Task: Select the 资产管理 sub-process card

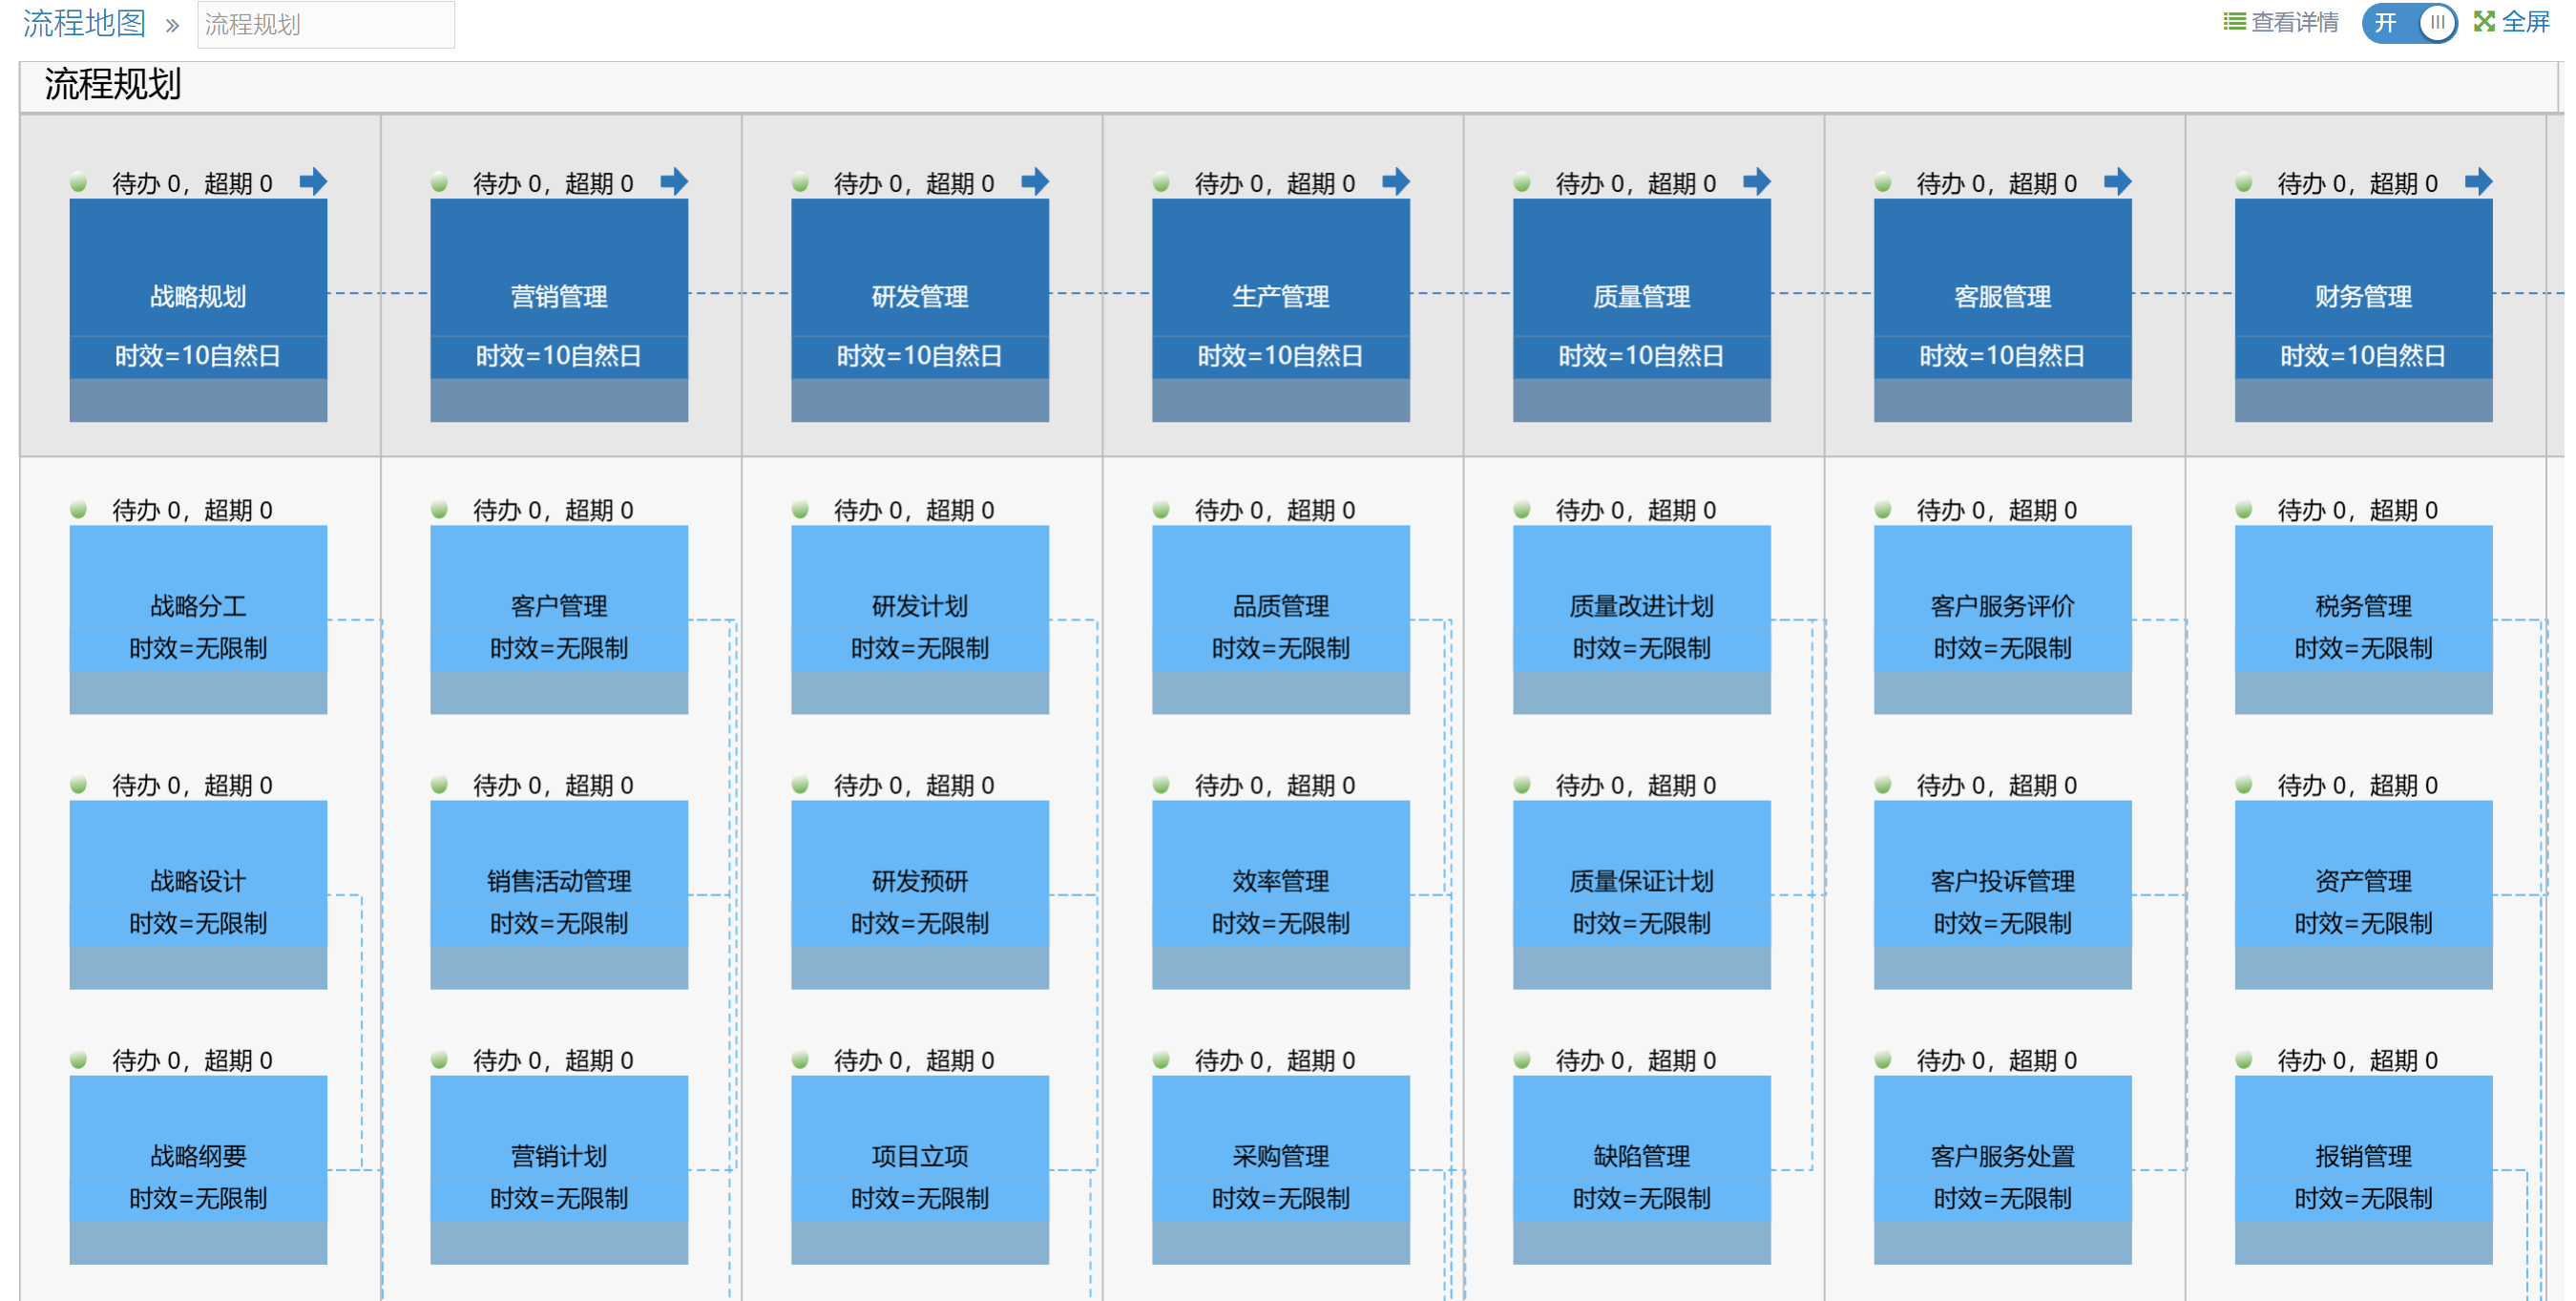Action: [2364, 895]
